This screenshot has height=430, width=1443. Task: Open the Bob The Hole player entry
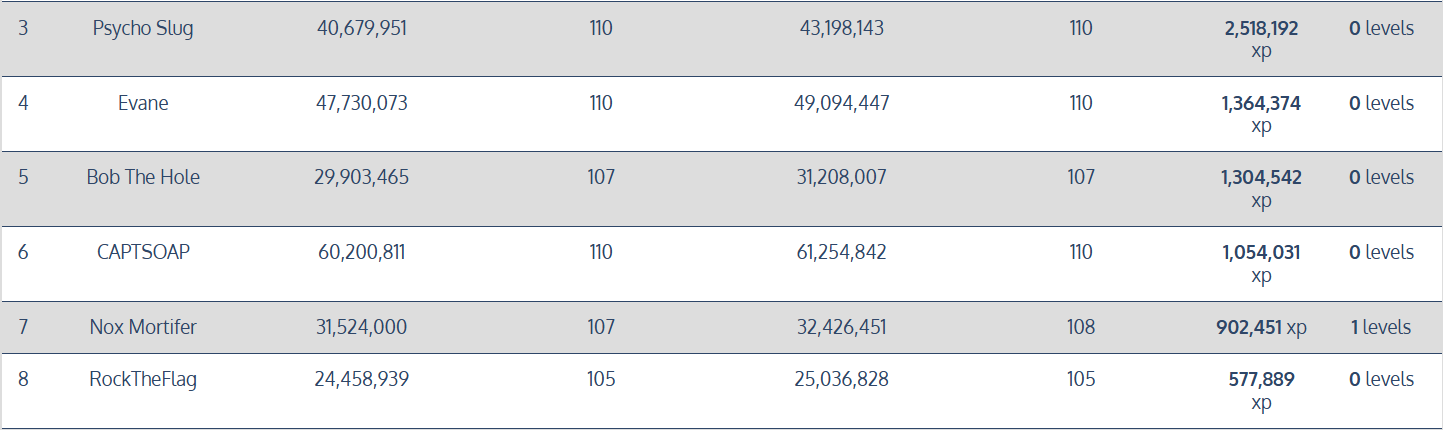[143, 177]
